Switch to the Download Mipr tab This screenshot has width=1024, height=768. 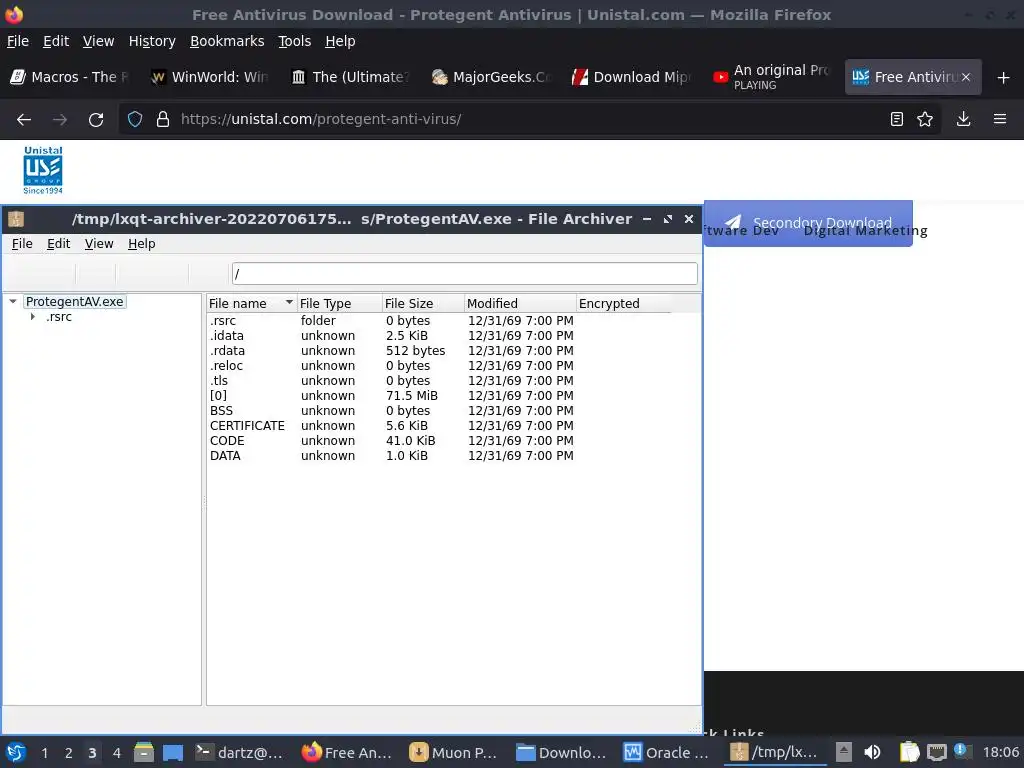tap(632, 77)
